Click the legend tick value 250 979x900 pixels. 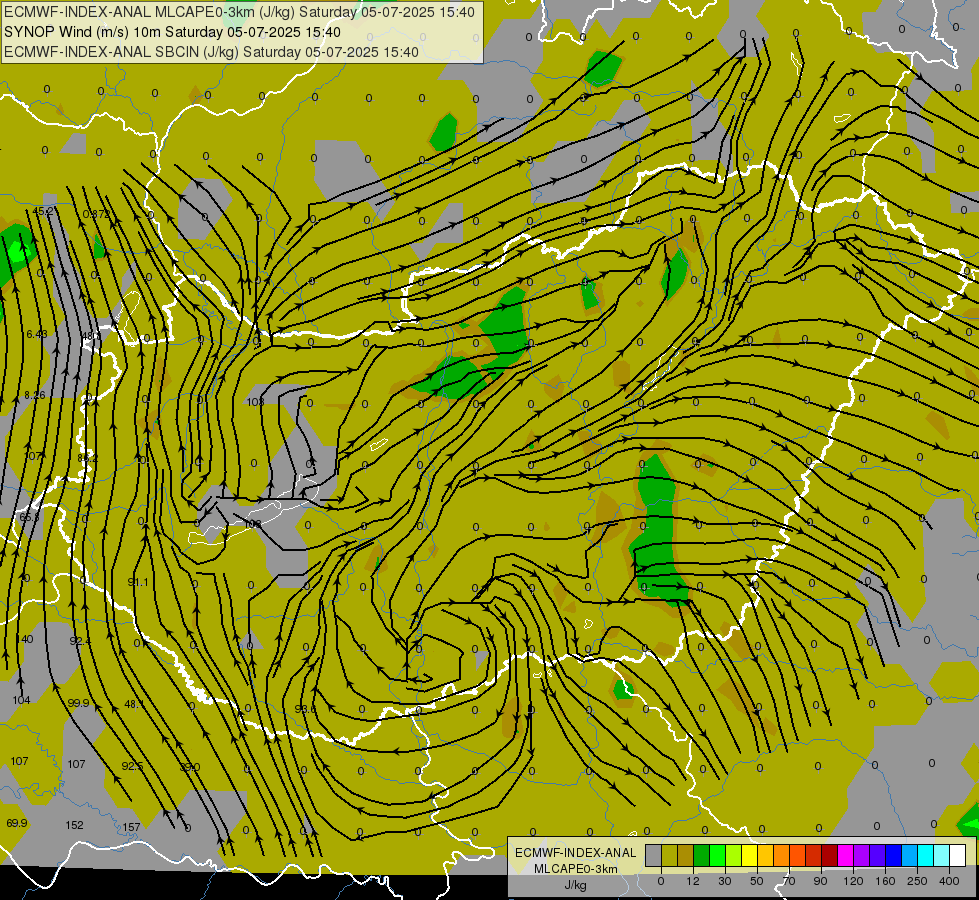pyautogui.click(x=917, y=881)
